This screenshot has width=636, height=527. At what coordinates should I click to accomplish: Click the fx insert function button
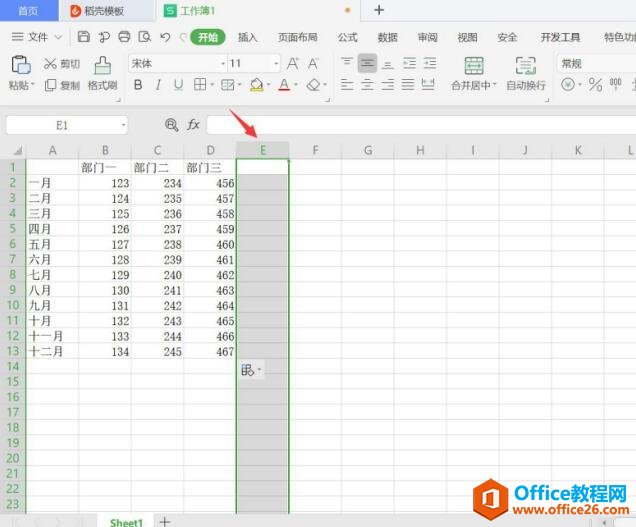point(193,125)
